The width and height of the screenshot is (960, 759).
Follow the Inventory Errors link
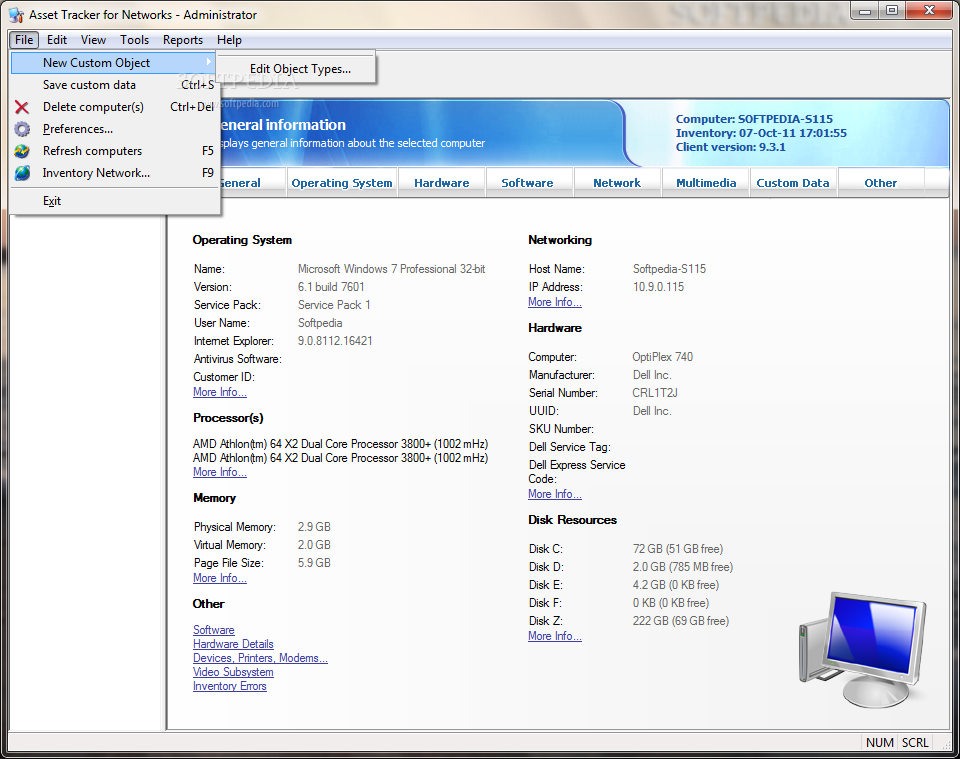coord(230,687)
